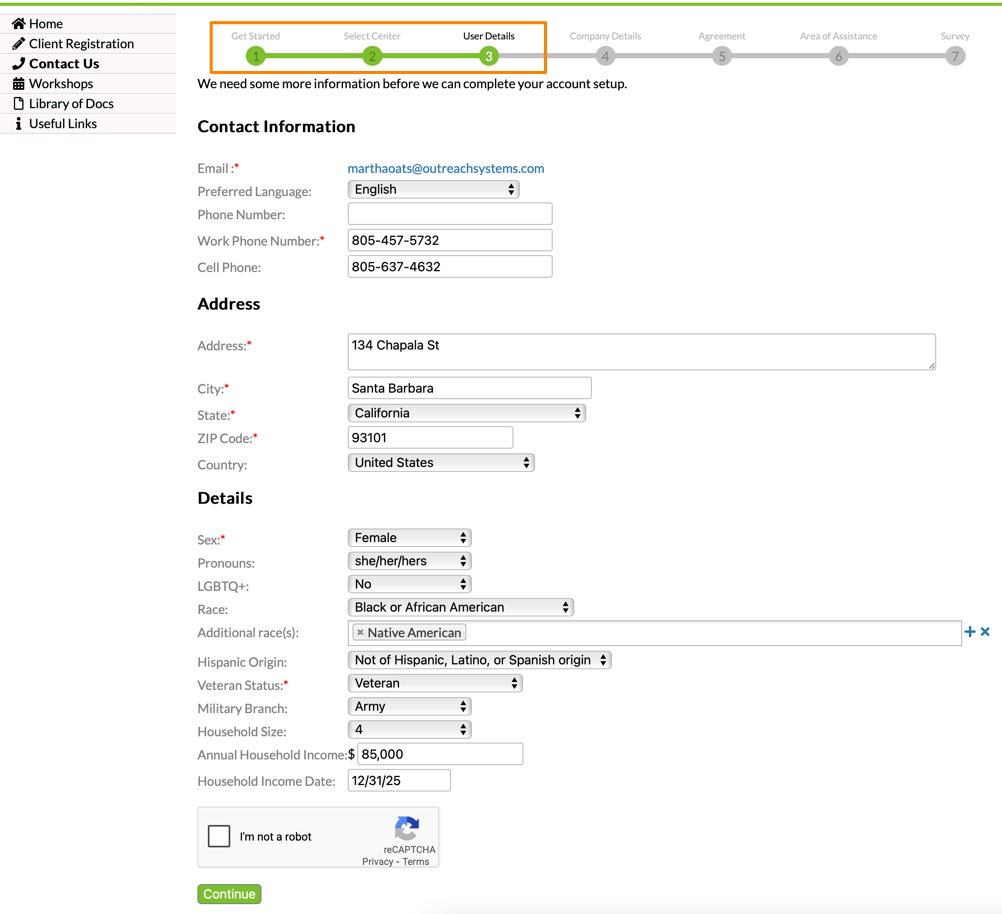Click the blue plus icon beside Additional races

[x=969, y=632]
